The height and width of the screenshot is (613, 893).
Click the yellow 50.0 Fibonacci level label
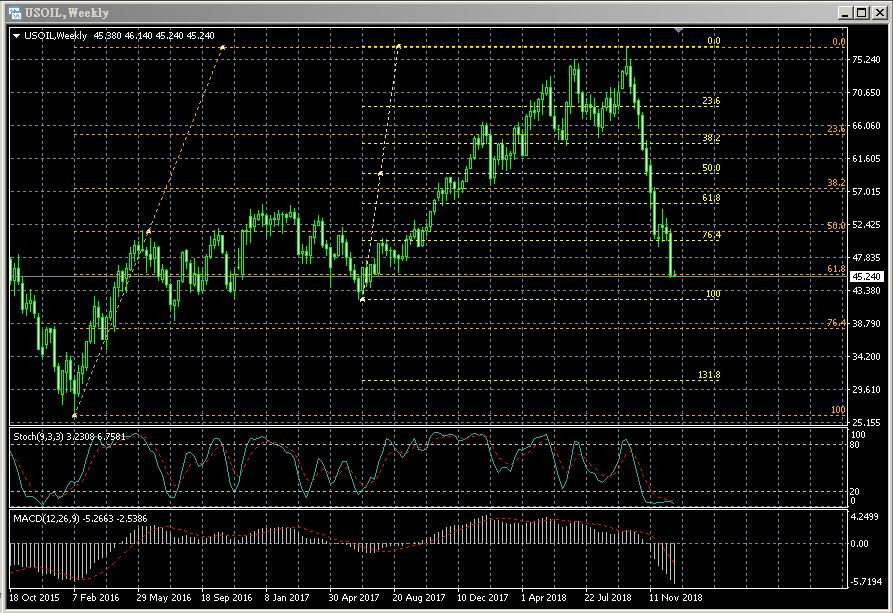710,169
